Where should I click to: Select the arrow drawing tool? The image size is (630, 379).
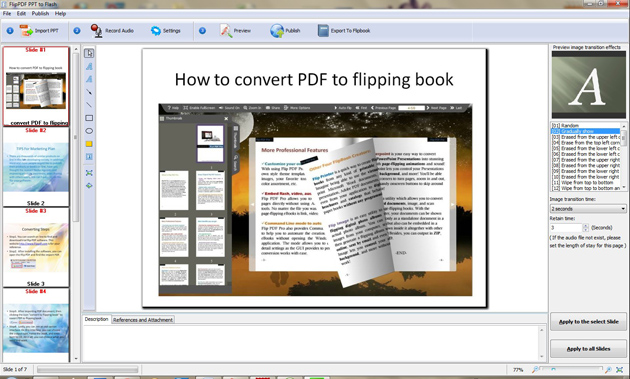89,92
